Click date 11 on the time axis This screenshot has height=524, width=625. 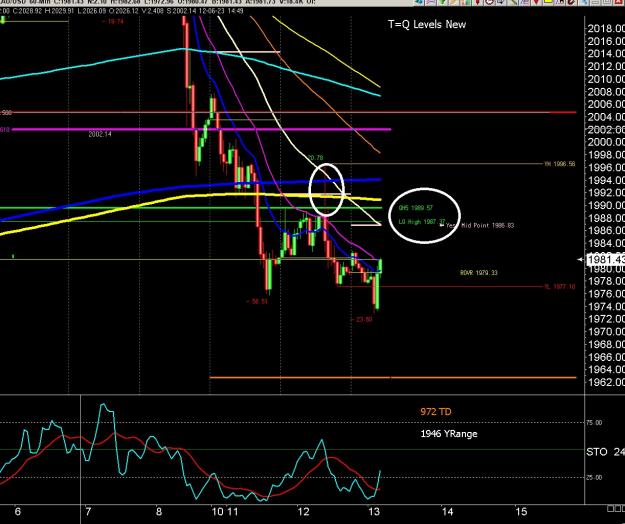(232, 511)
